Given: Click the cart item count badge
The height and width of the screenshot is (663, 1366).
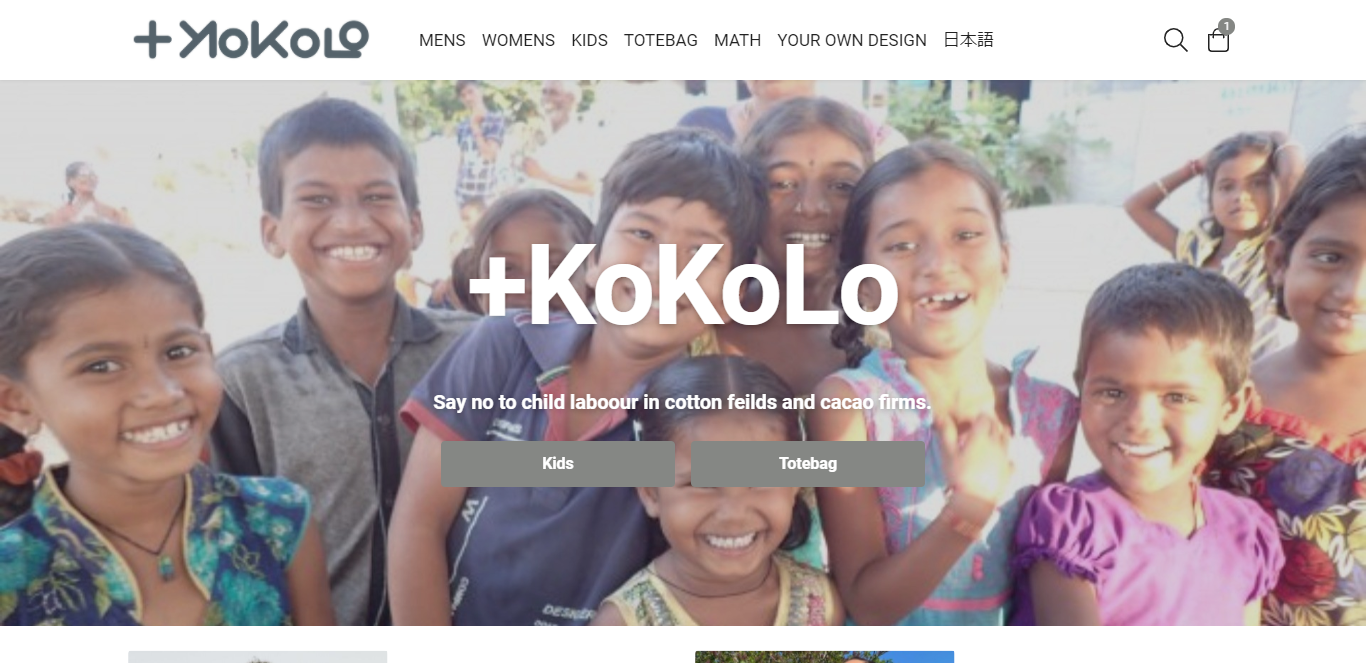Looking at the screenshot, I should tap(1226, 26).
